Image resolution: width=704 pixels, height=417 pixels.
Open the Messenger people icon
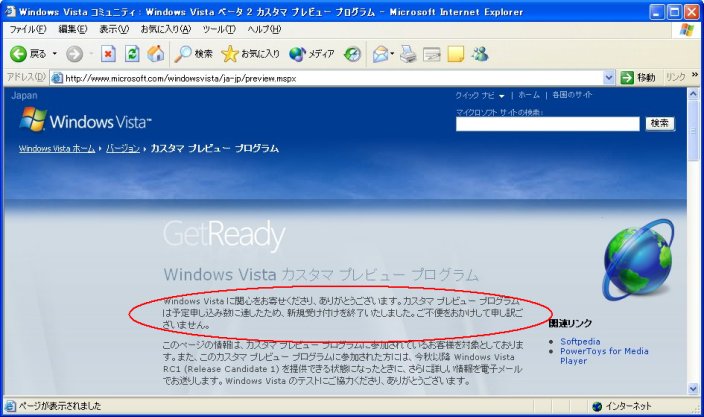tap(480, 54)
